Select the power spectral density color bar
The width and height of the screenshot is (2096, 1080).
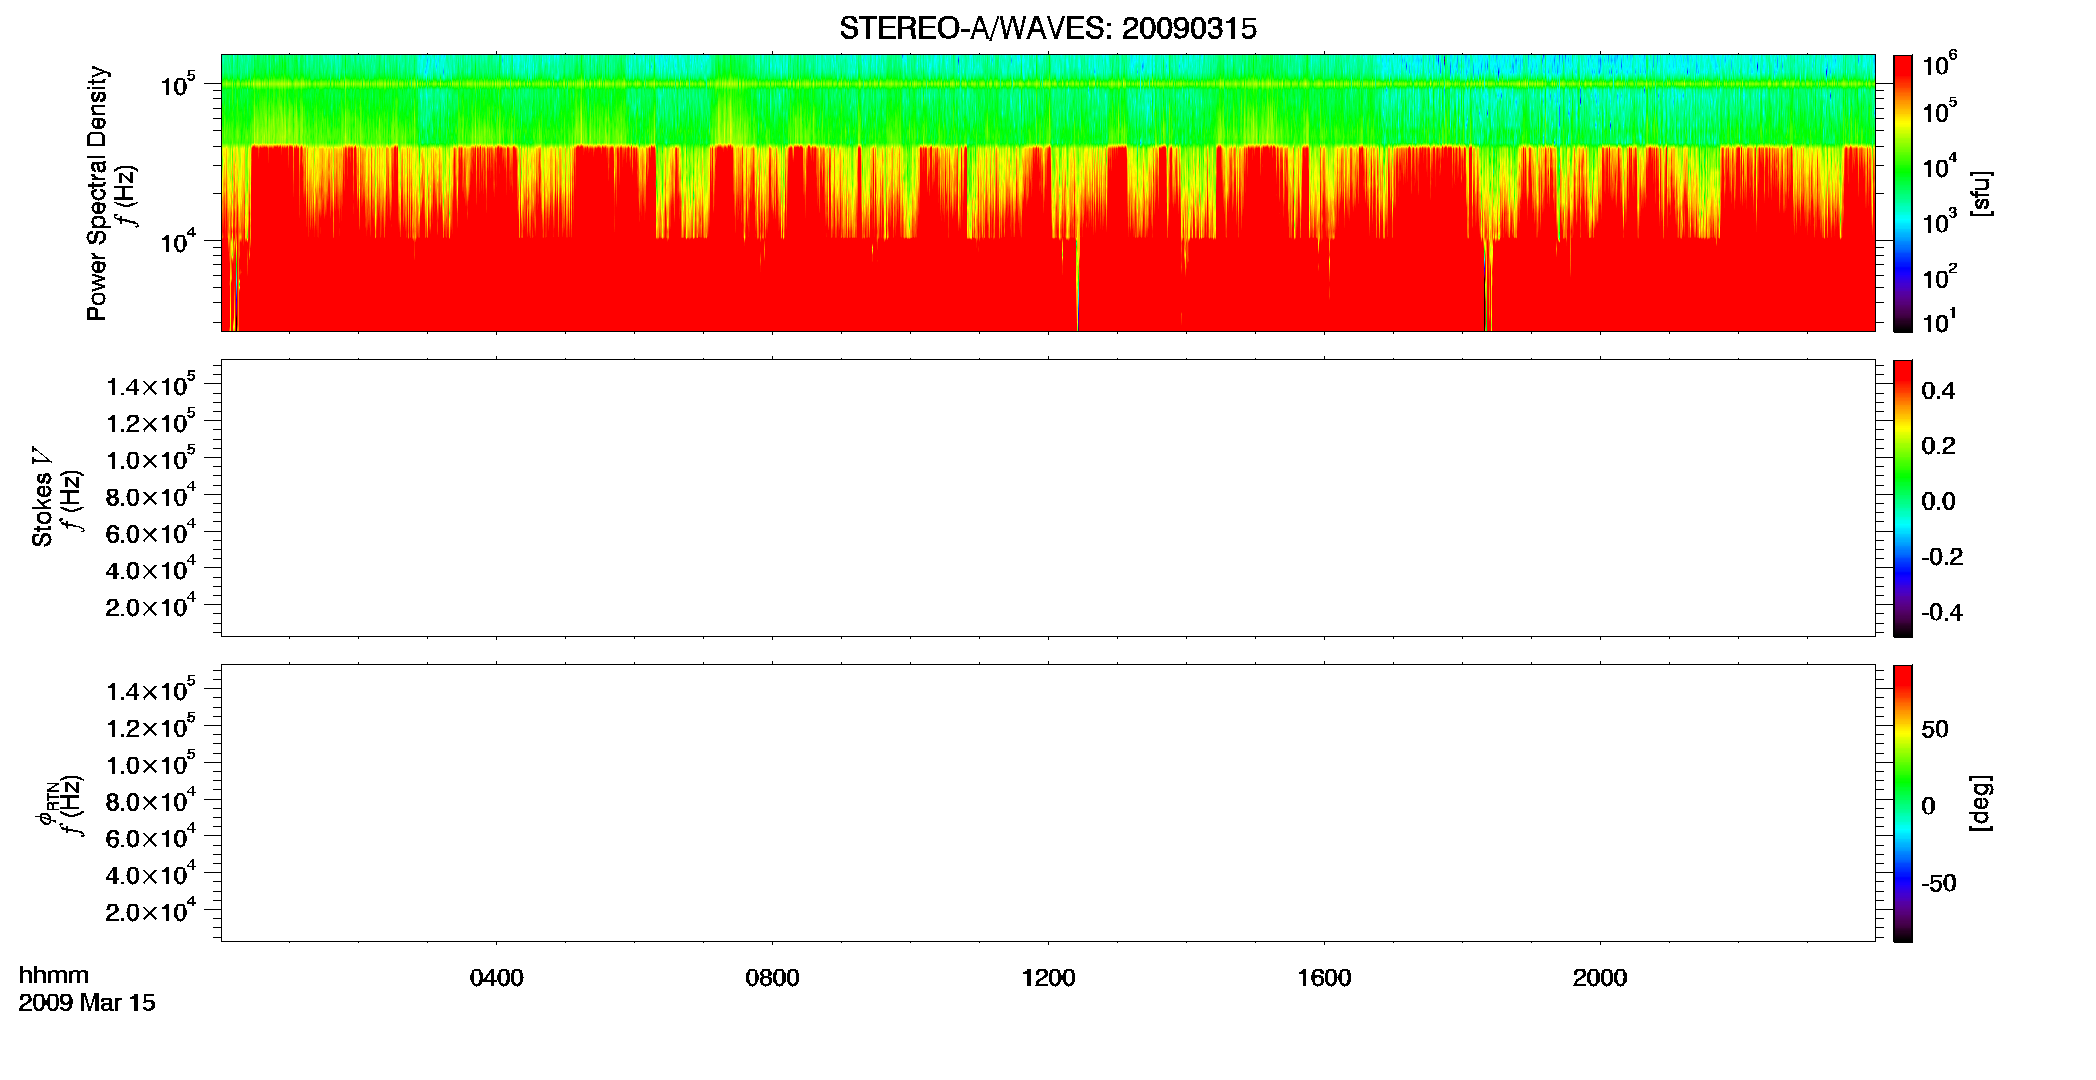[1903, 193]
